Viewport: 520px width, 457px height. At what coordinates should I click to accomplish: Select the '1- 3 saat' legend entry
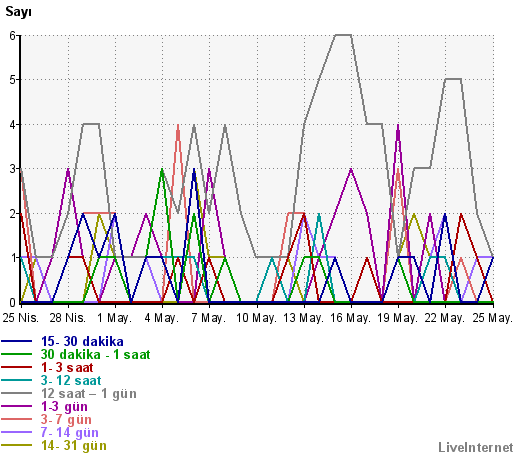[67, 367]
